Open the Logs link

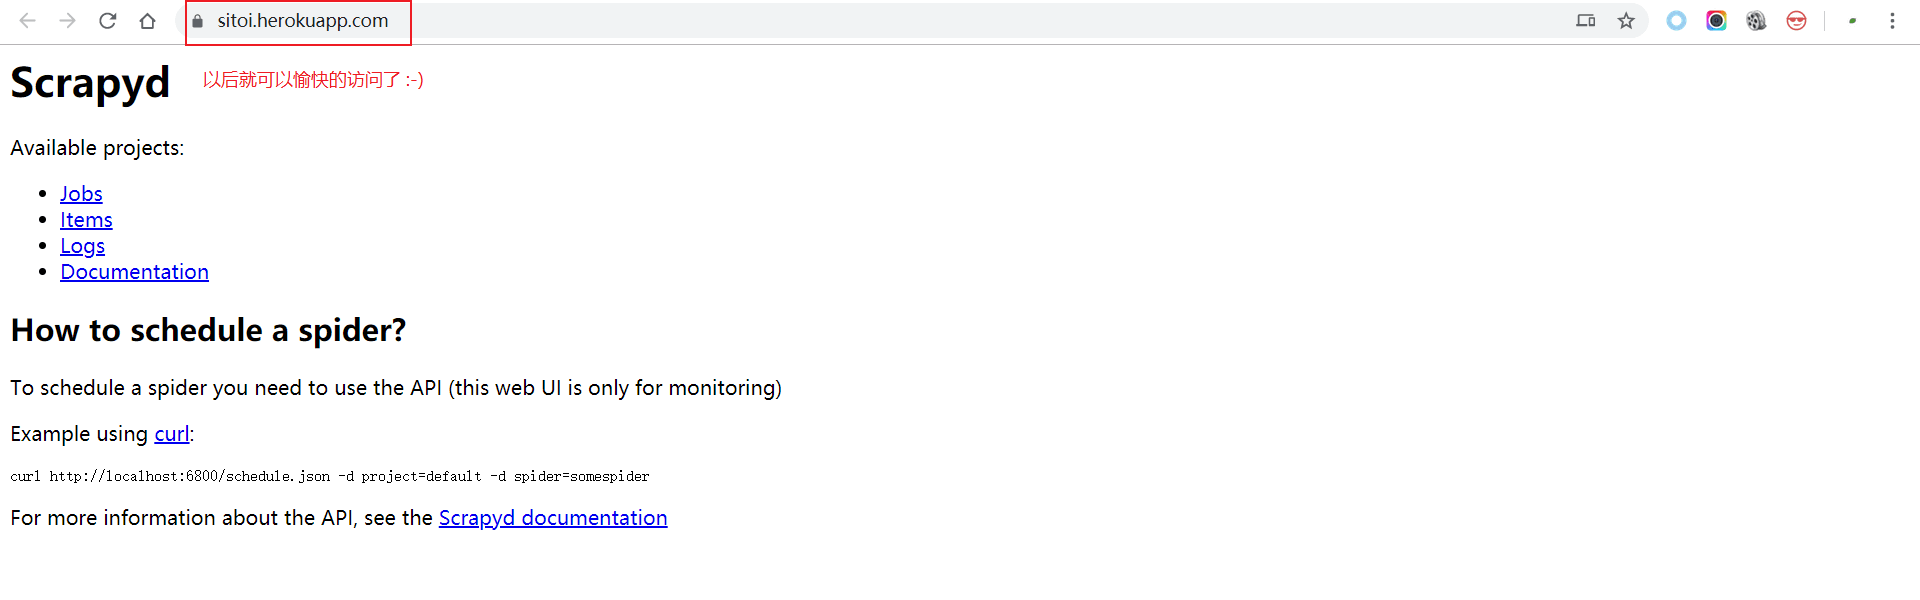point(82,246)
